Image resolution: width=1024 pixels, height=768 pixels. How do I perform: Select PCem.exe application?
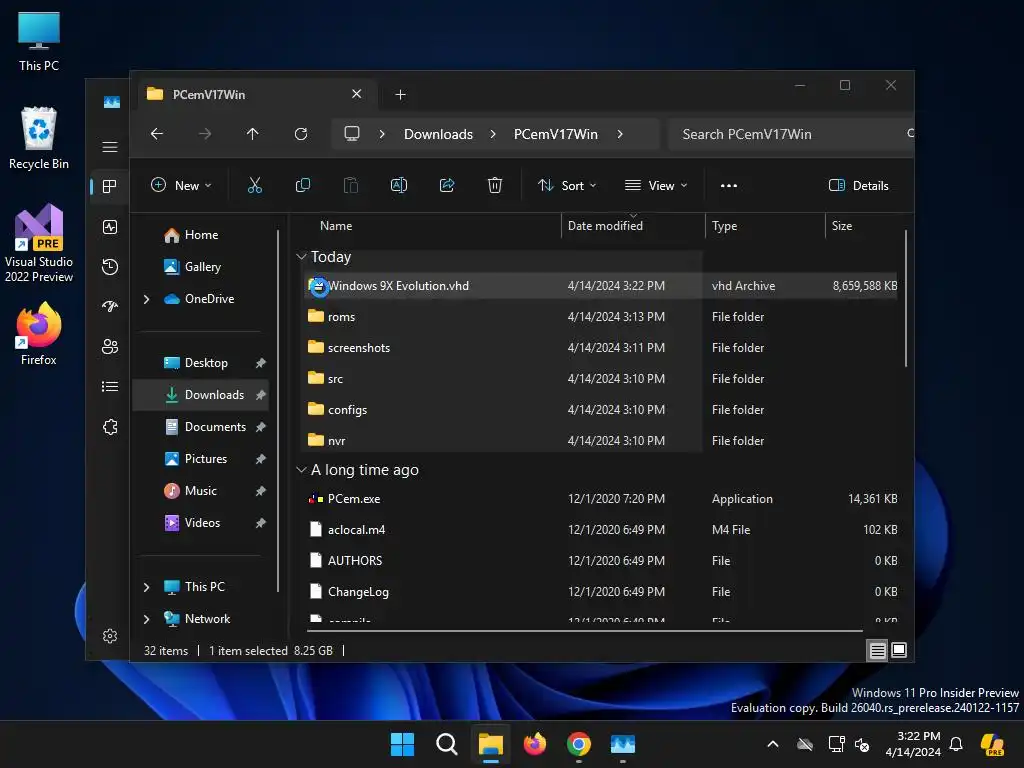(600, 499)
